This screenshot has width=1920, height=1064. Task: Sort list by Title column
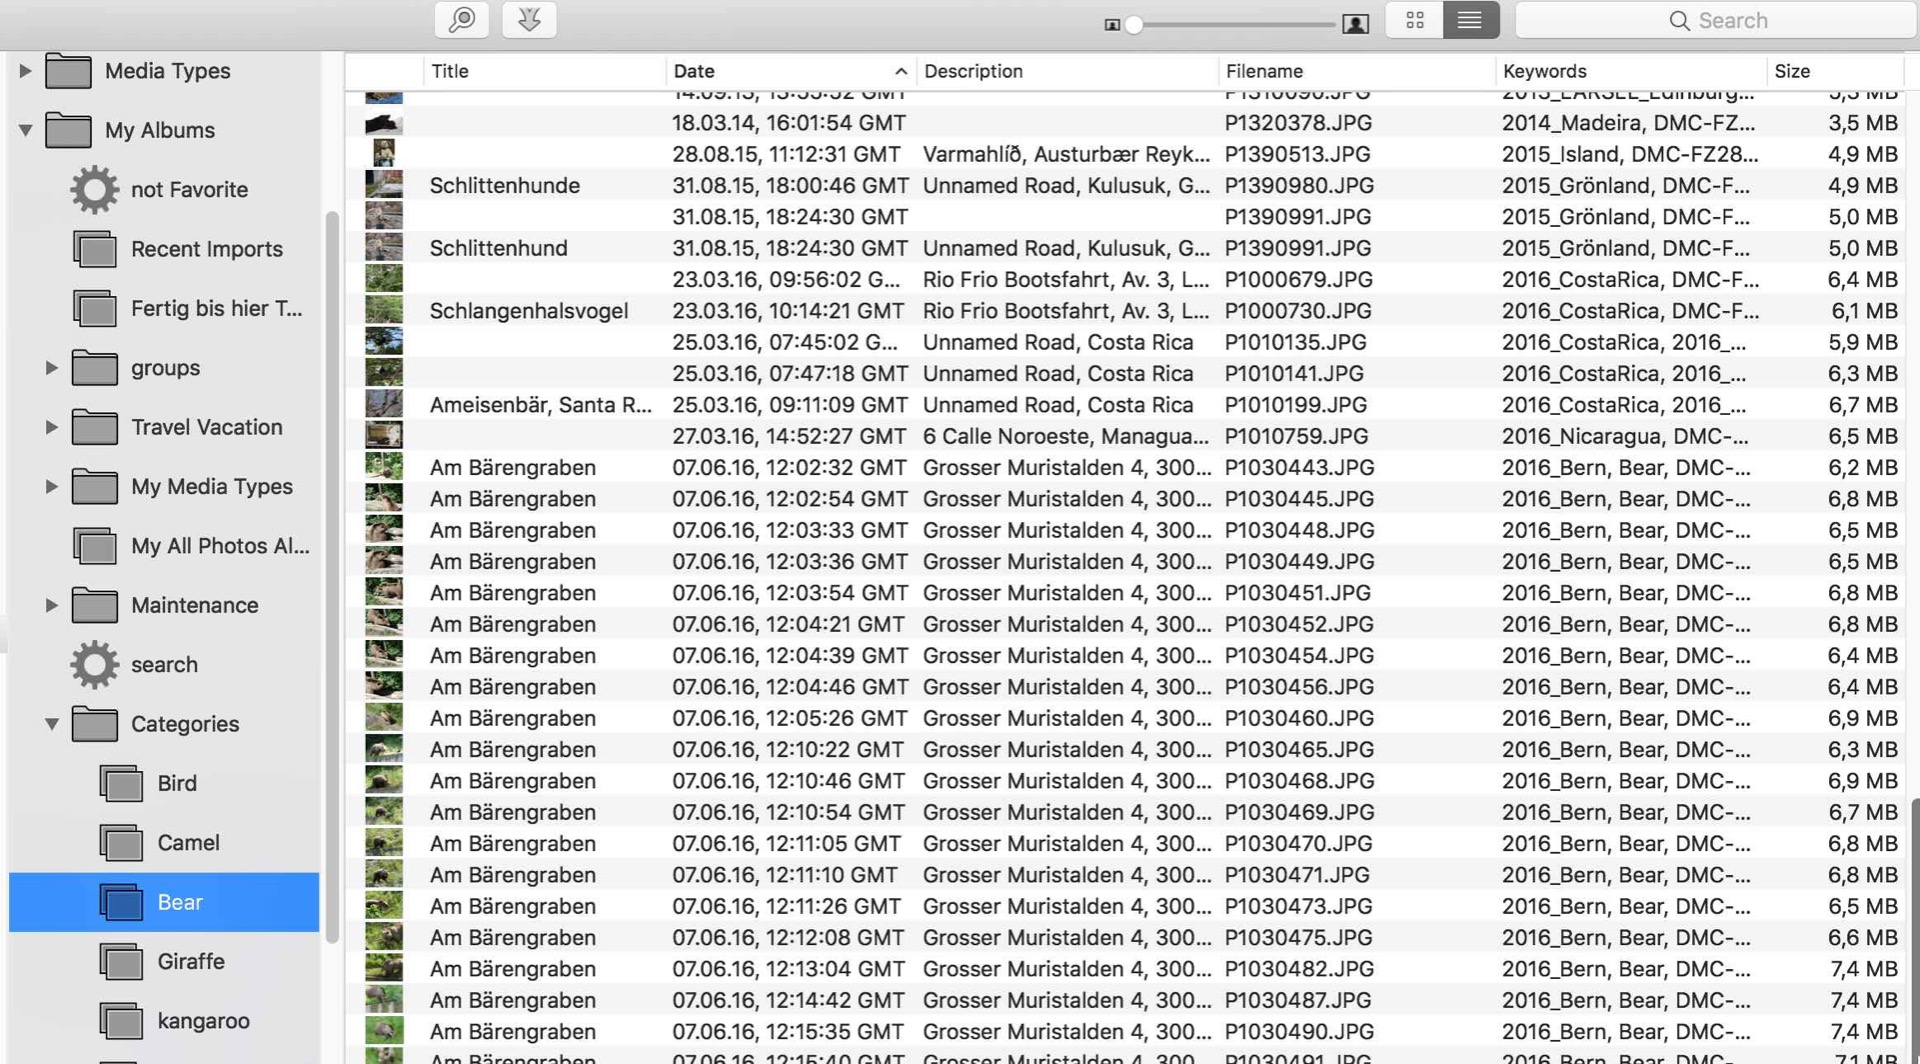(x=544, y=71)
